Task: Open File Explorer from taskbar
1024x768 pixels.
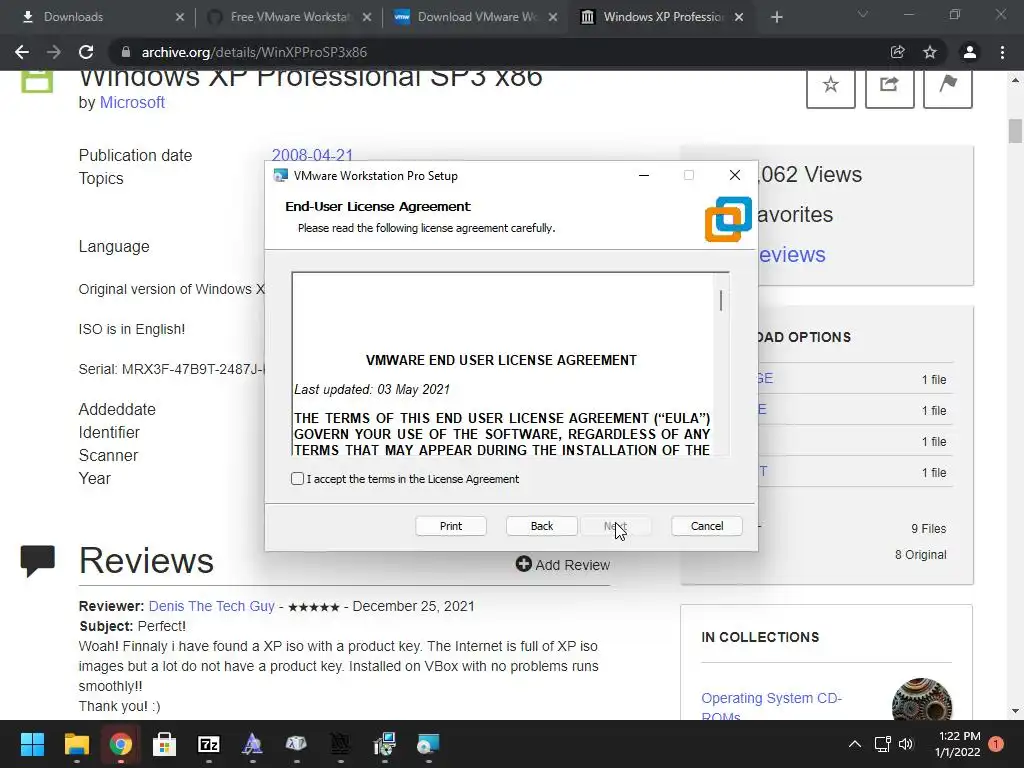Action: tap(76, 744)
